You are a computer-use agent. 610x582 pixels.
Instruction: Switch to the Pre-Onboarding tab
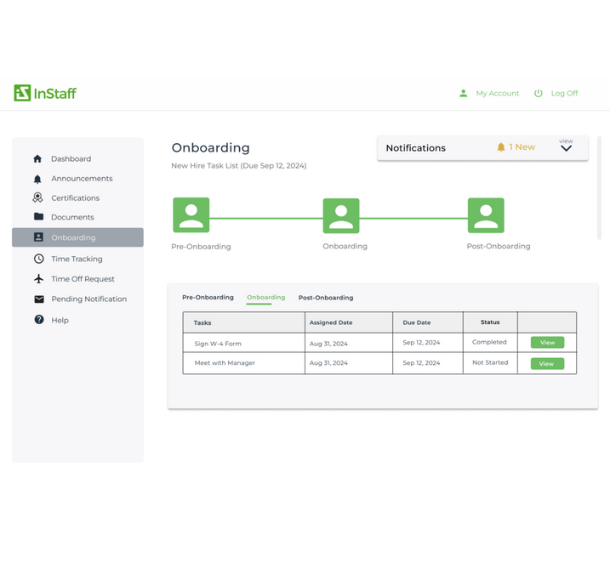208,297
